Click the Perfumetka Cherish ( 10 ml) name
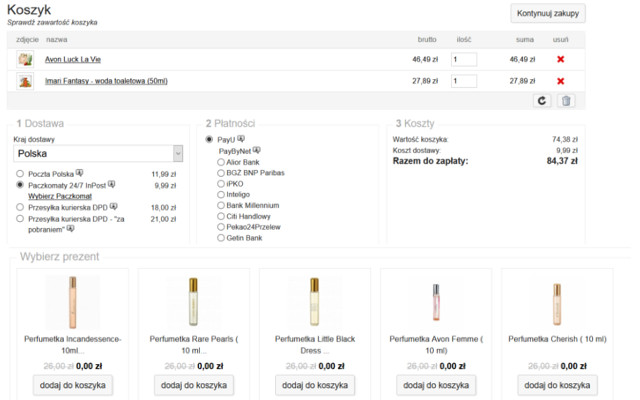The width and height of the screenshot is (640, 400). pyautogui.click(x=557, y=339)
